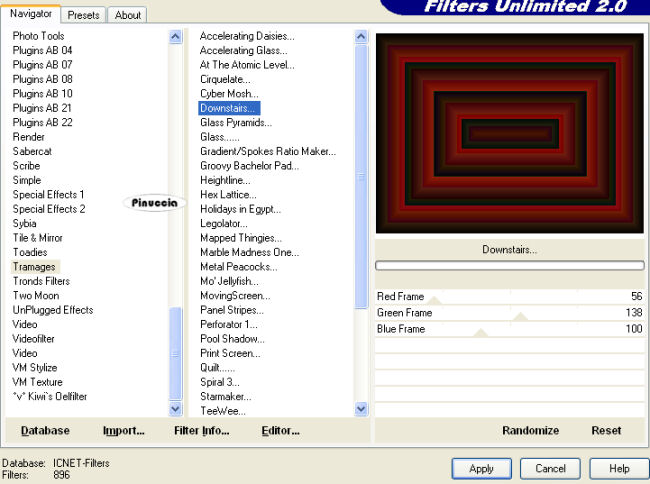Select Plugins AB 21 category
The image size is (650, 484).
coord(42,108)
